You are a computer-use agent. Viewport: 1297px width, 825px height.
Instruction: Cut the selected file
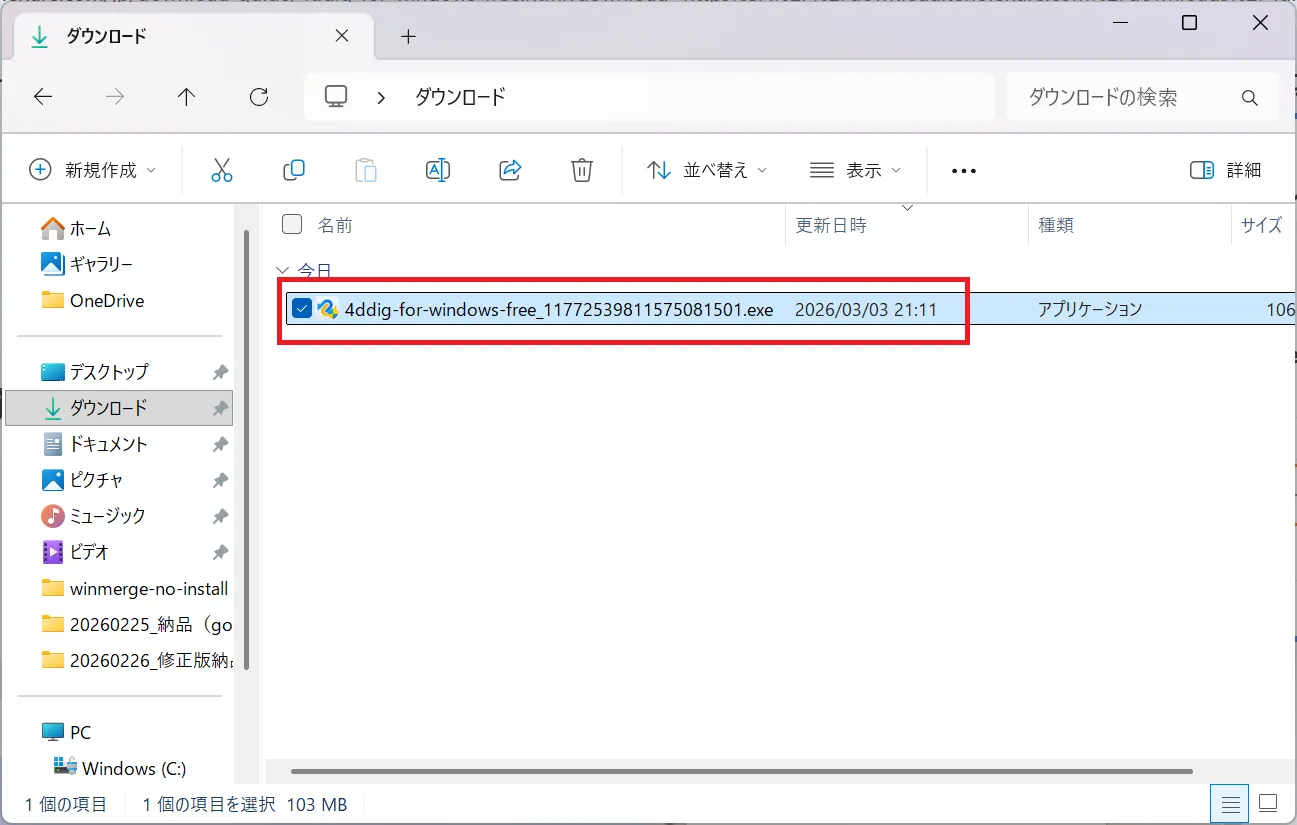point(222,170)
